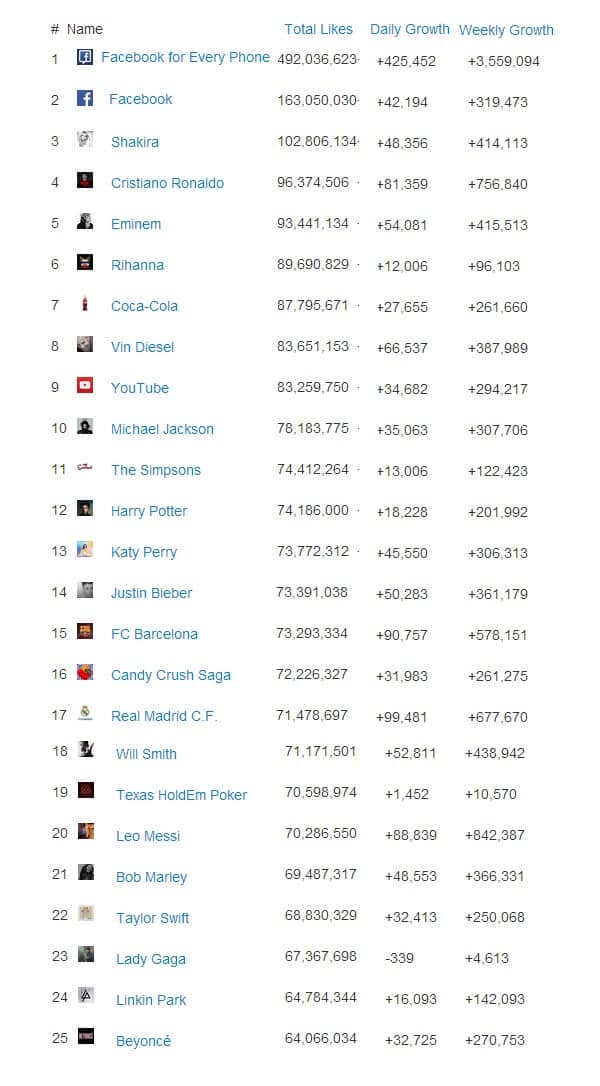Viewport: 600px width, 1086px height.
Task: Open the Michael Jackson page link
Action: 162,429
